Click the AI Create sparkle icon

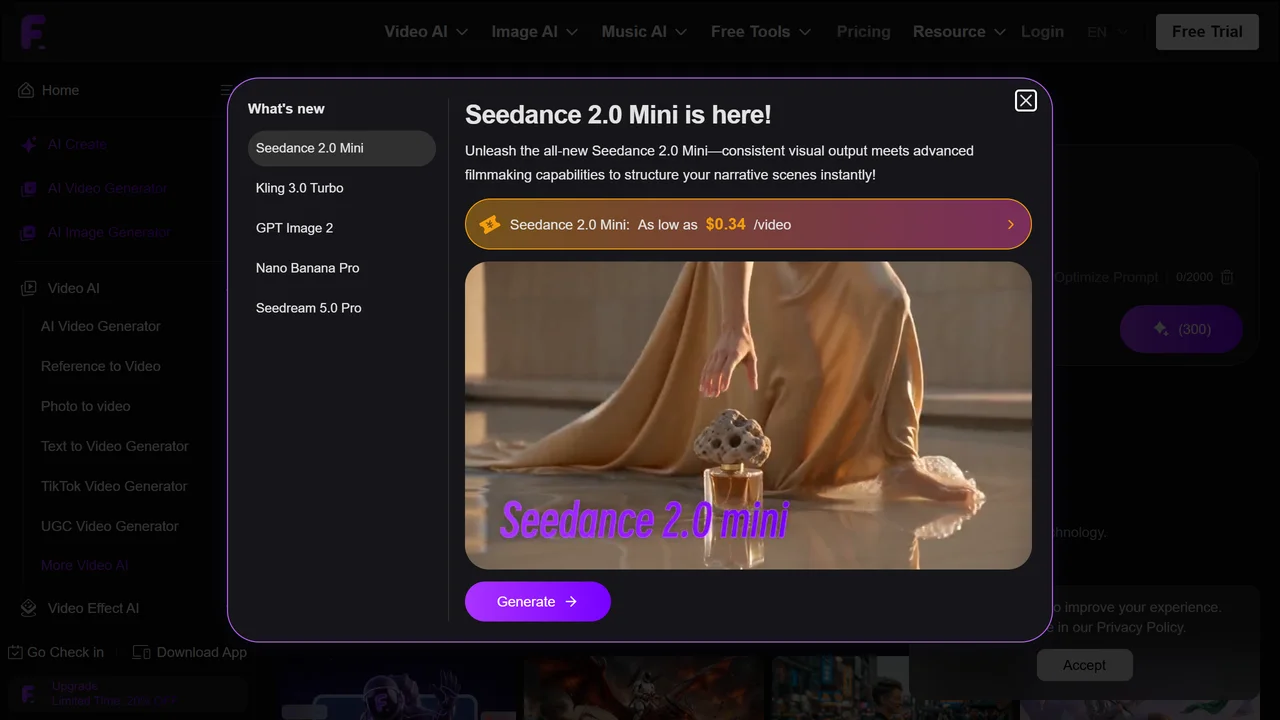[29, 144]
